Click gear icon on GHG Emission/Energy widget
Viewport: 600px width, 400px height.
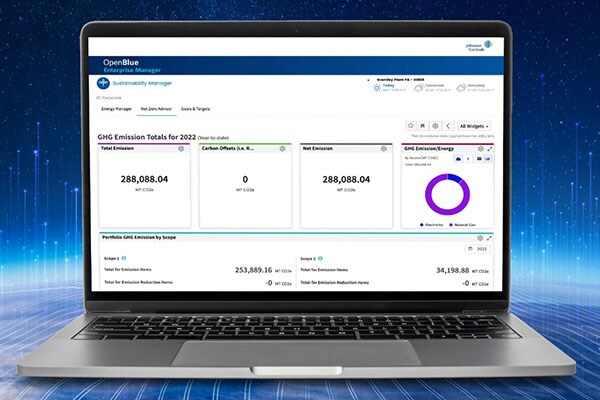click(x=481, y=148)
